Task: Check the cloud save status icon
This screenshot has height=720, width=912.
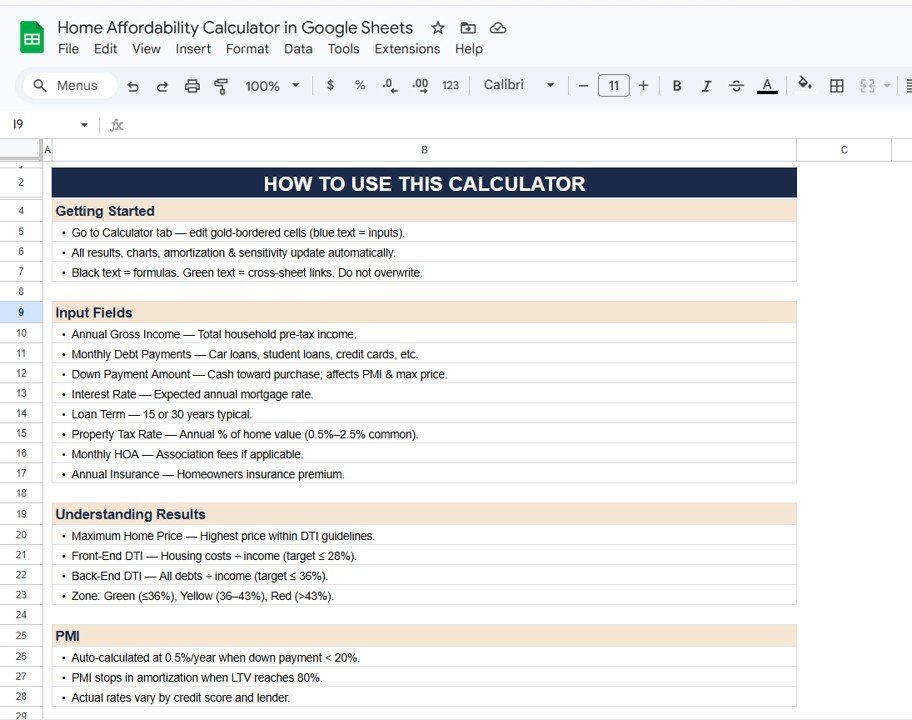Action: pos(498,28)
